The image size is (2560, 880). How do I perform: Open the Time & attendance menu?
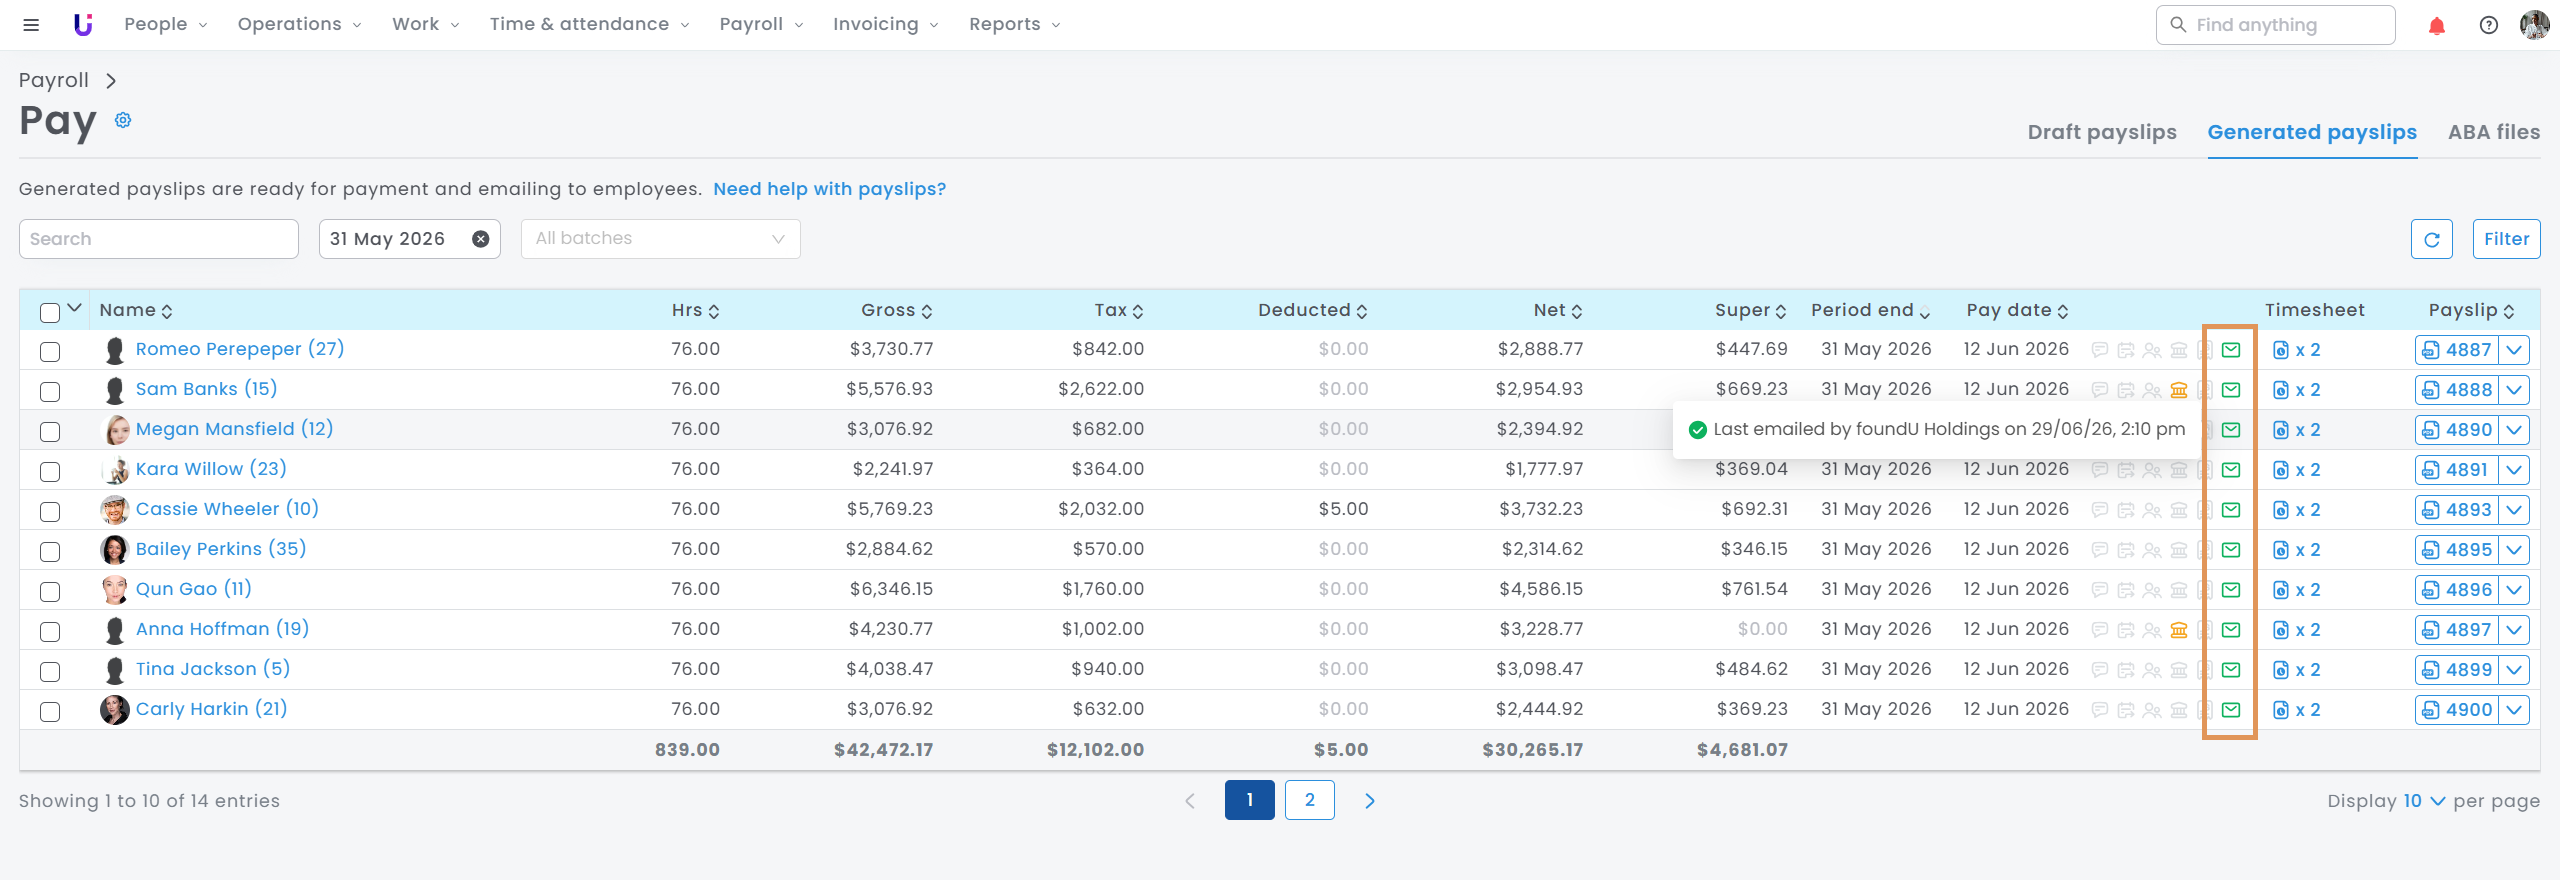coord(589,24)
